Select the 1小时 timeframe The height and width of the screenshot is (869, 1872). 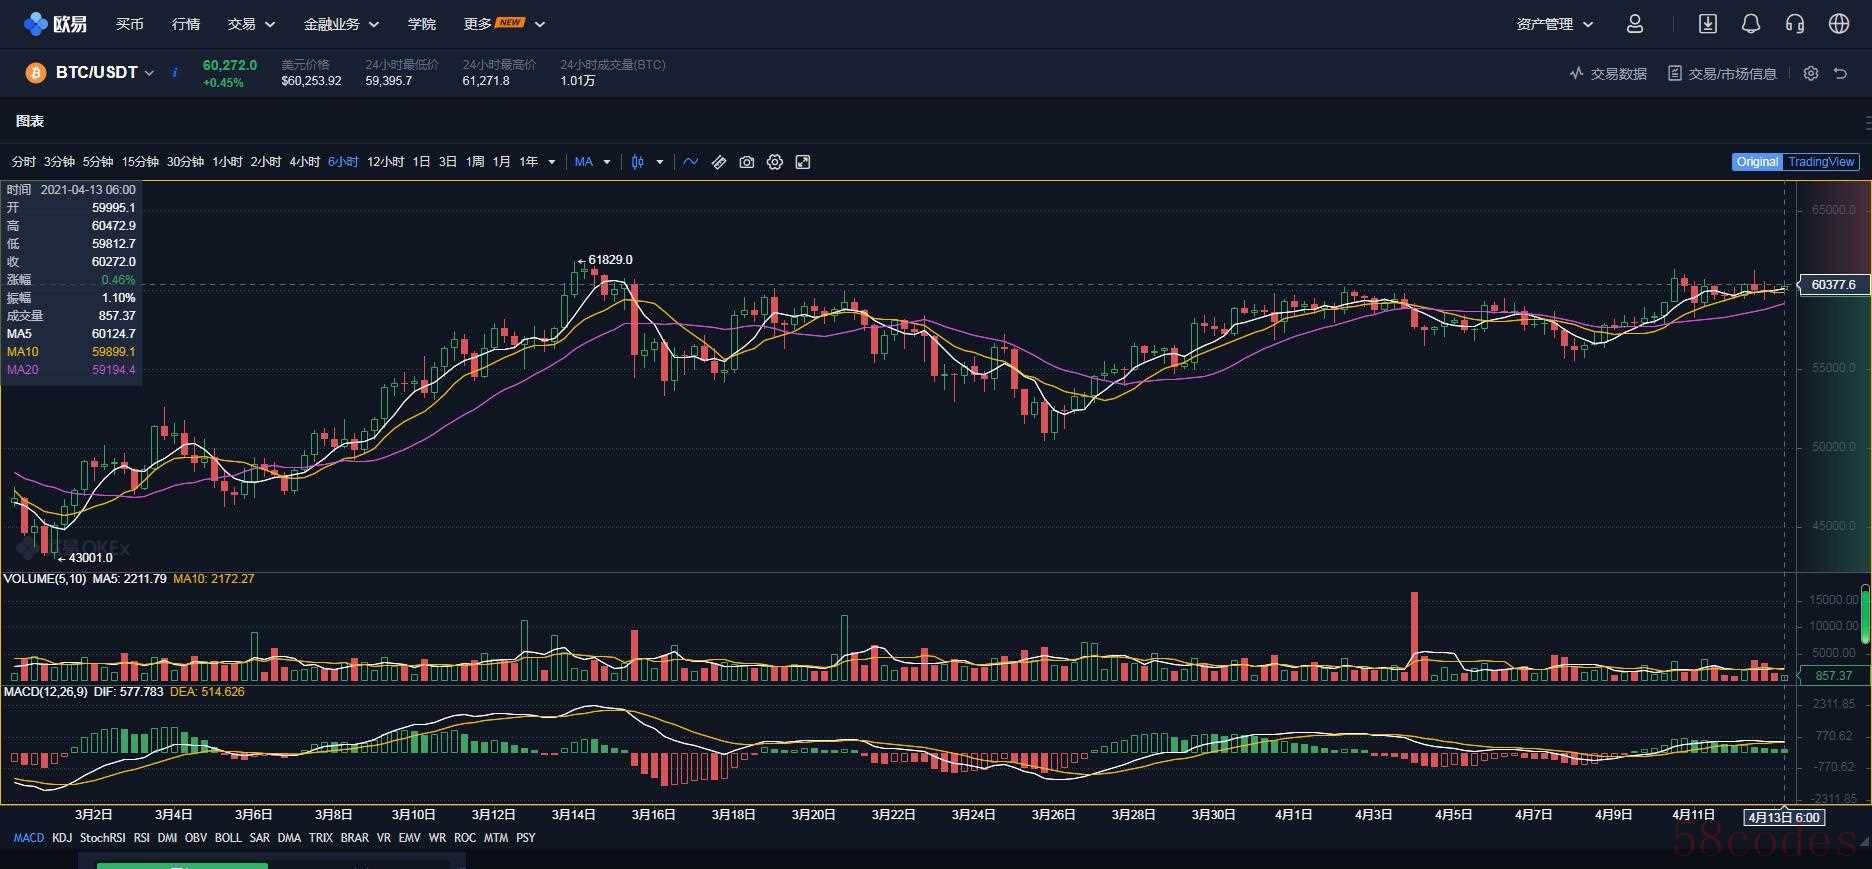(x=227, y=162)
